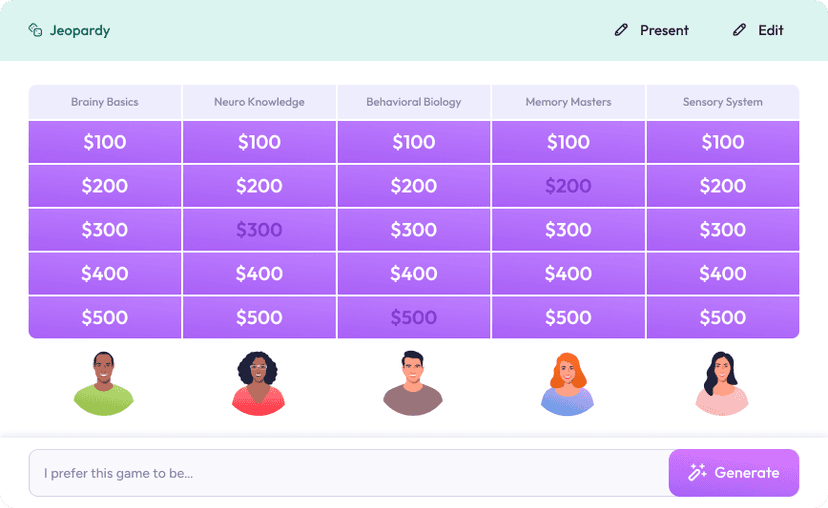Open the $400 tile under Sensory System
This screenshot has width=828, height=508.
(x=722, y=274)
